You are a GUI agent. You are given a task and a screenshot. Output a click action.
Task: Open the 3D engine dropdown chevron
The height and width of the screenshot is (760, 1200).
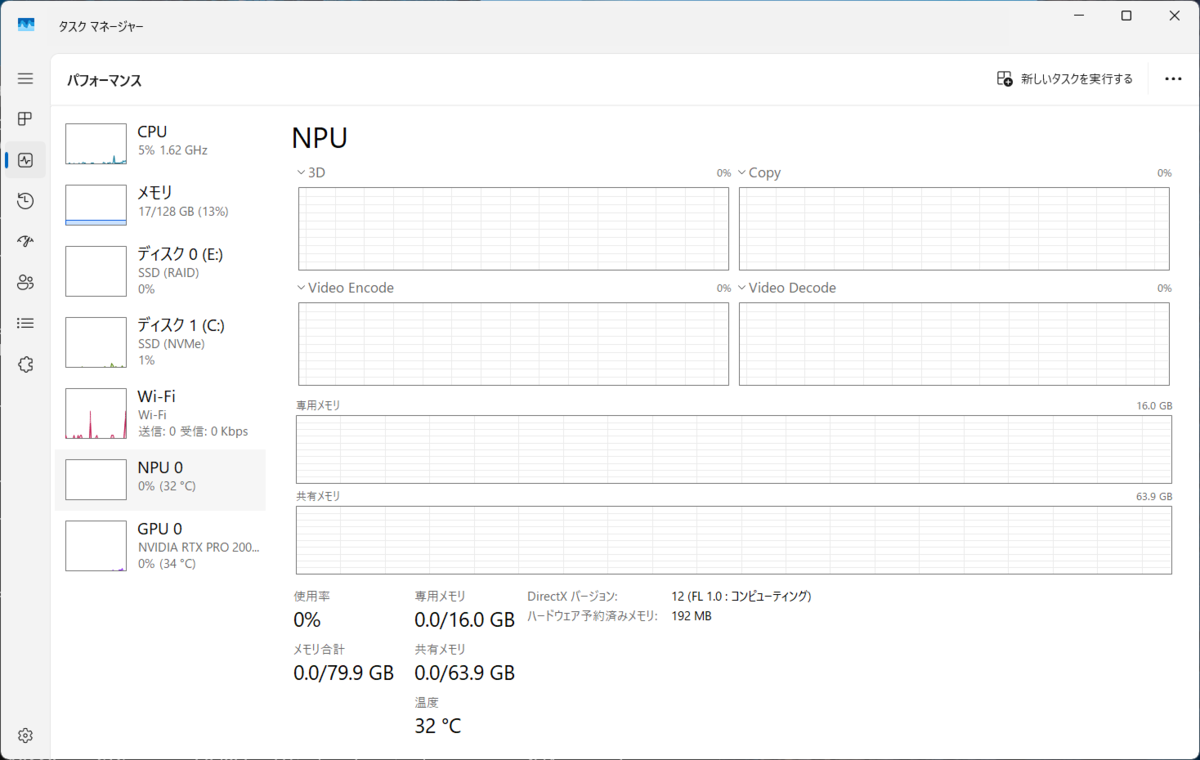(x=301, y=173)
